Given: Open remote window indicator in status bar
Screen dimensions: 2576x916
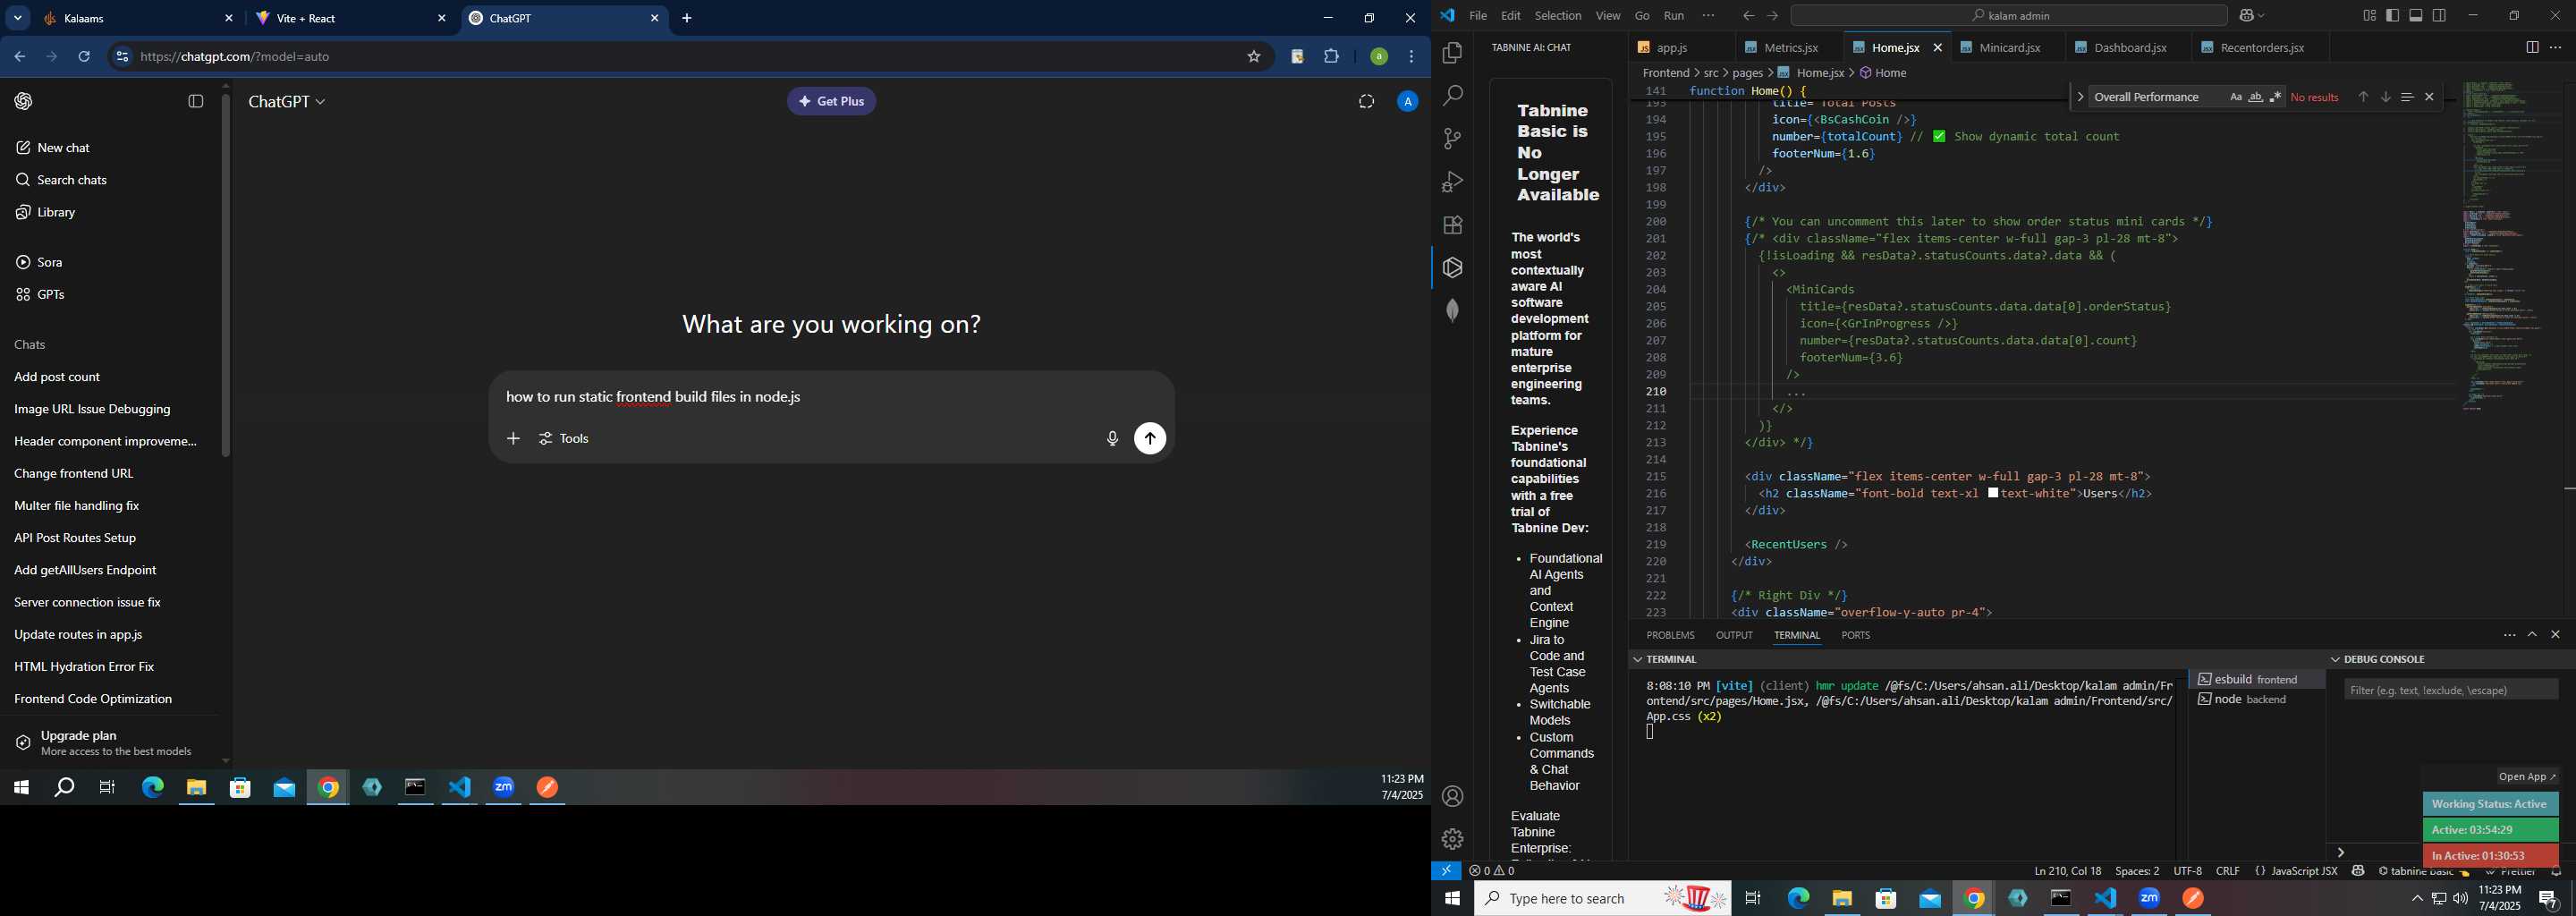Looking at the screenshot, I should 1446,871.
